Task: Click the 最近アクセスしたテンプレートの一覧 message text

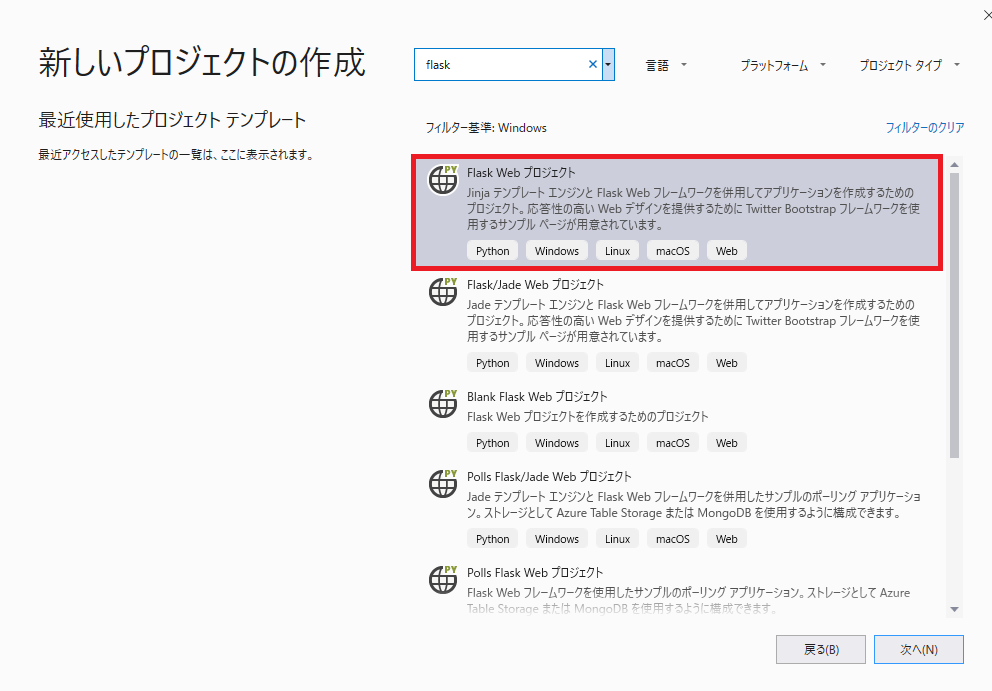Action: click(x=177, y=155)
